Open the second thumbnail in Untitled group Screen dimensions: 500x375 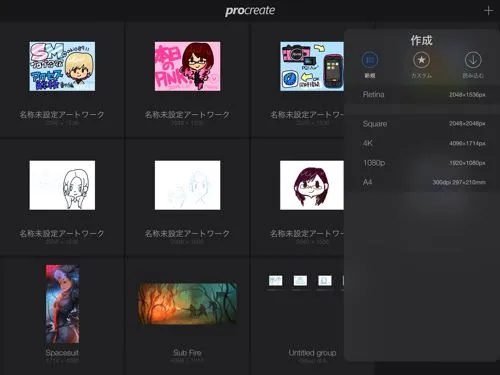click(x=300, y=281)
